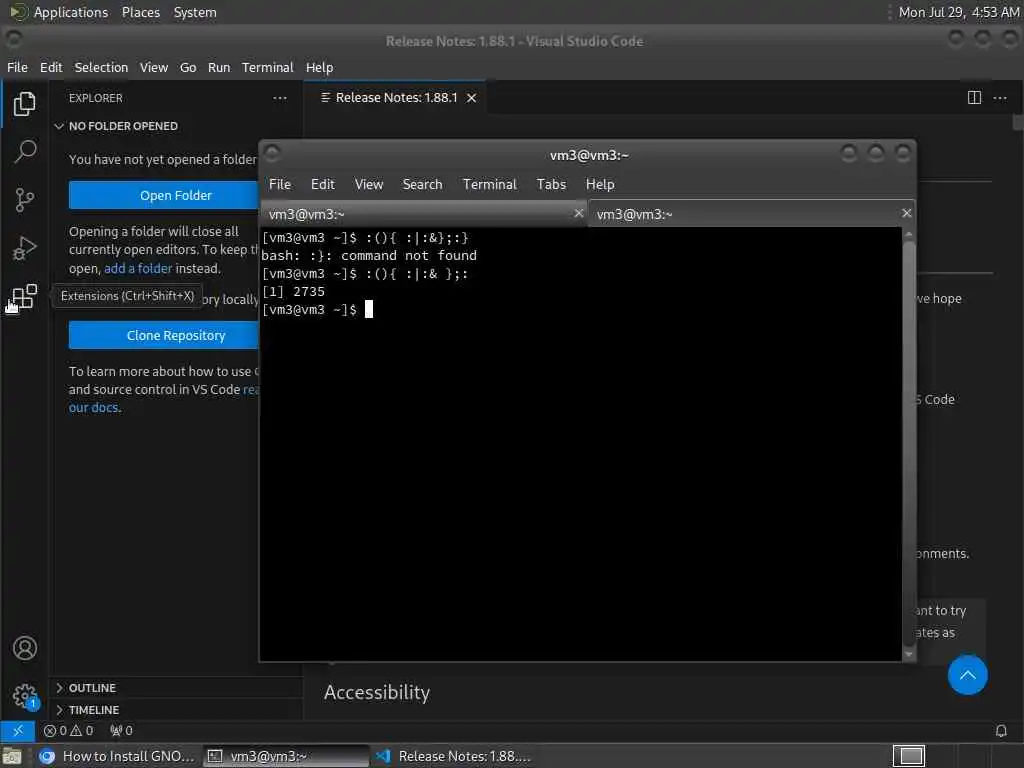The height and width of the screenshot is (768, 1024).
Task: Close the Release Notes 1.88.1 tab
Action: pyautogui.click(x=472, y=98)
